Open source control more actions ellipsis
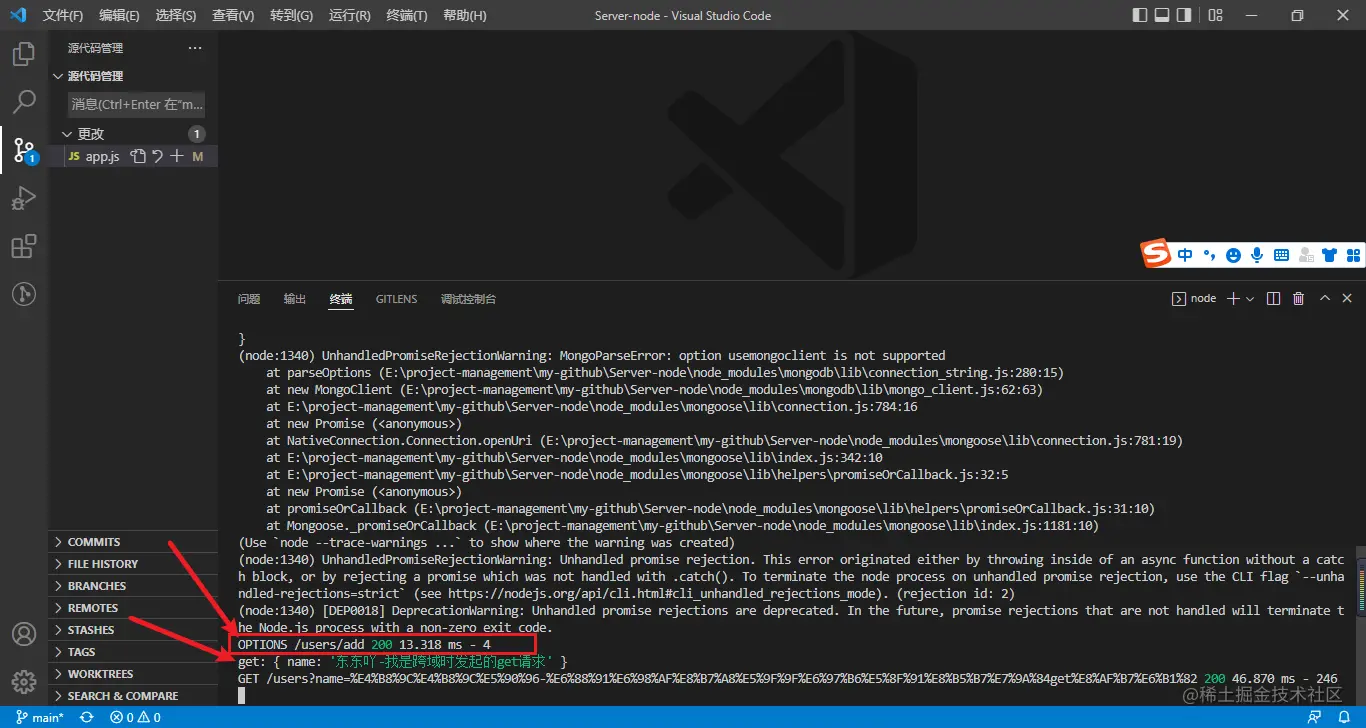The width and height of the screenshot is (1366, 728). [x=195, y=48]
